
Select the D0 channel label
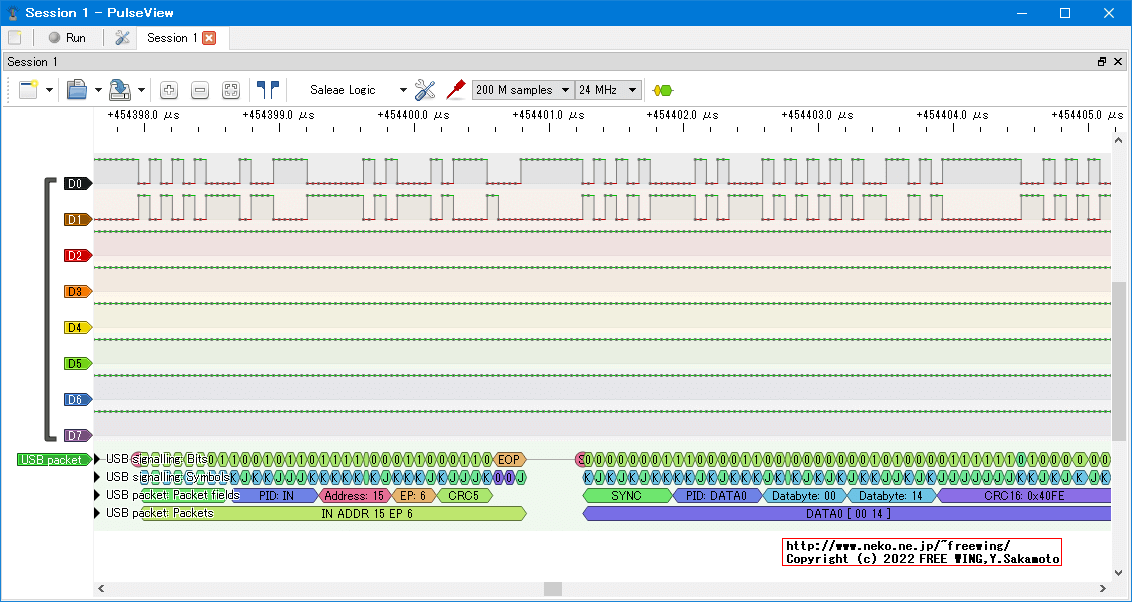click(77, 184)
